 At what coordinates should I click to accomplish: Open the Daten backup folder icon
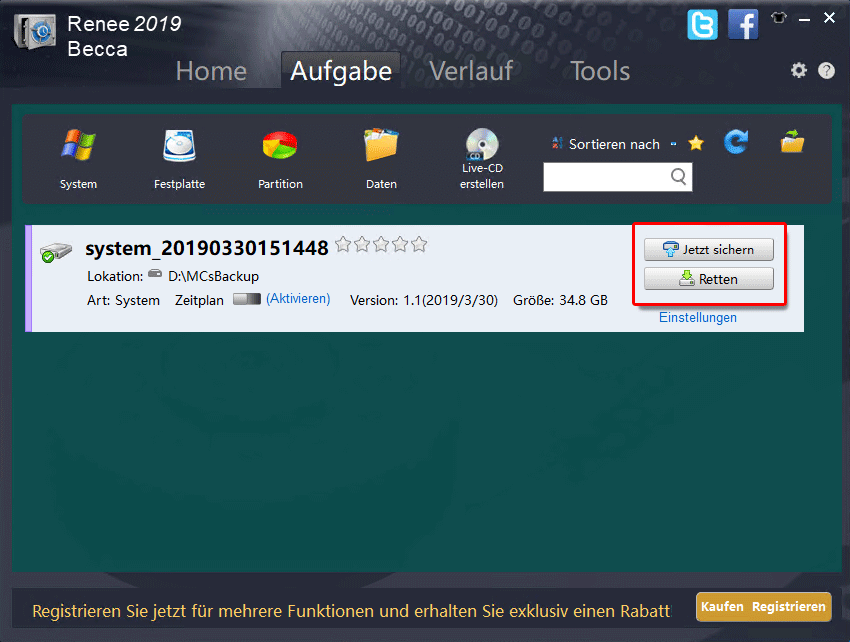(381, 145)
